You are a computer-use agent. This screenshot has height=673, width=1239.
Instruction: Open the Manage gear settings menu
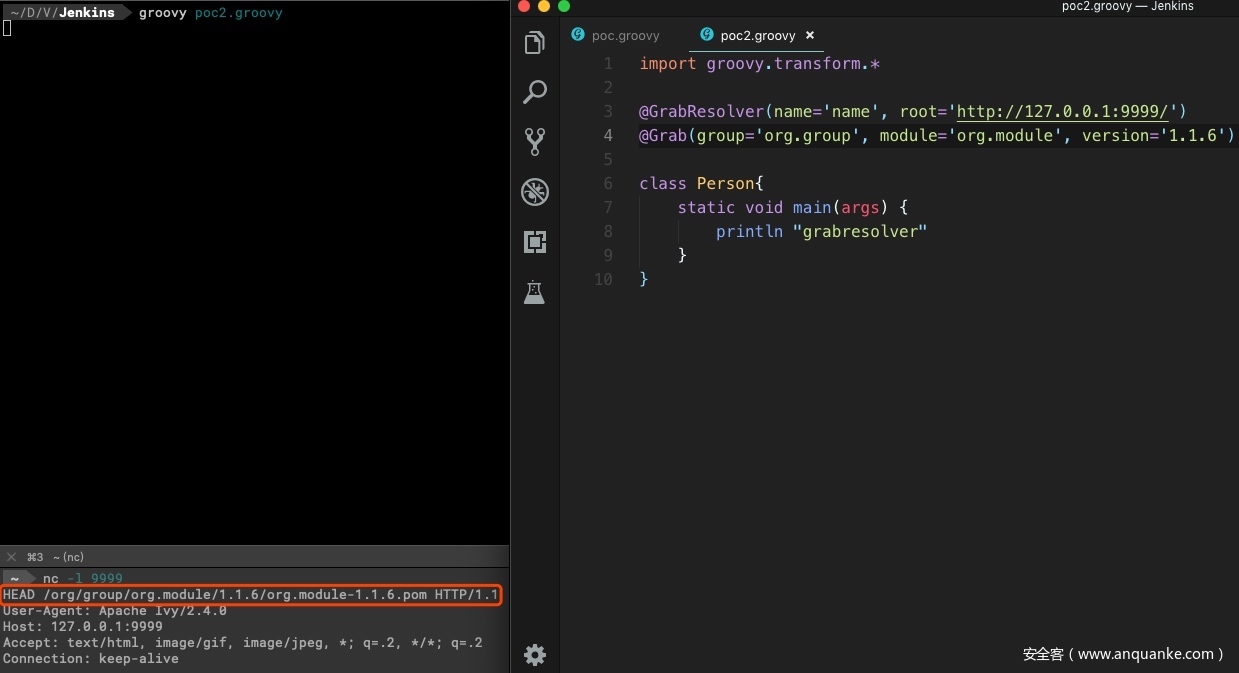535,655
